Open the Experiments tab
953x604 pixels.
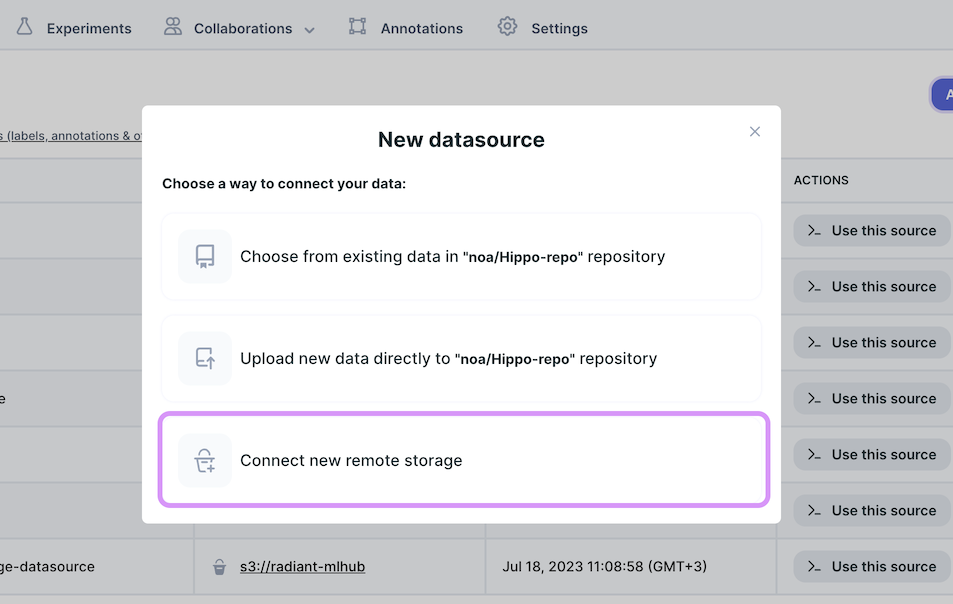click(x=88, y=28)
